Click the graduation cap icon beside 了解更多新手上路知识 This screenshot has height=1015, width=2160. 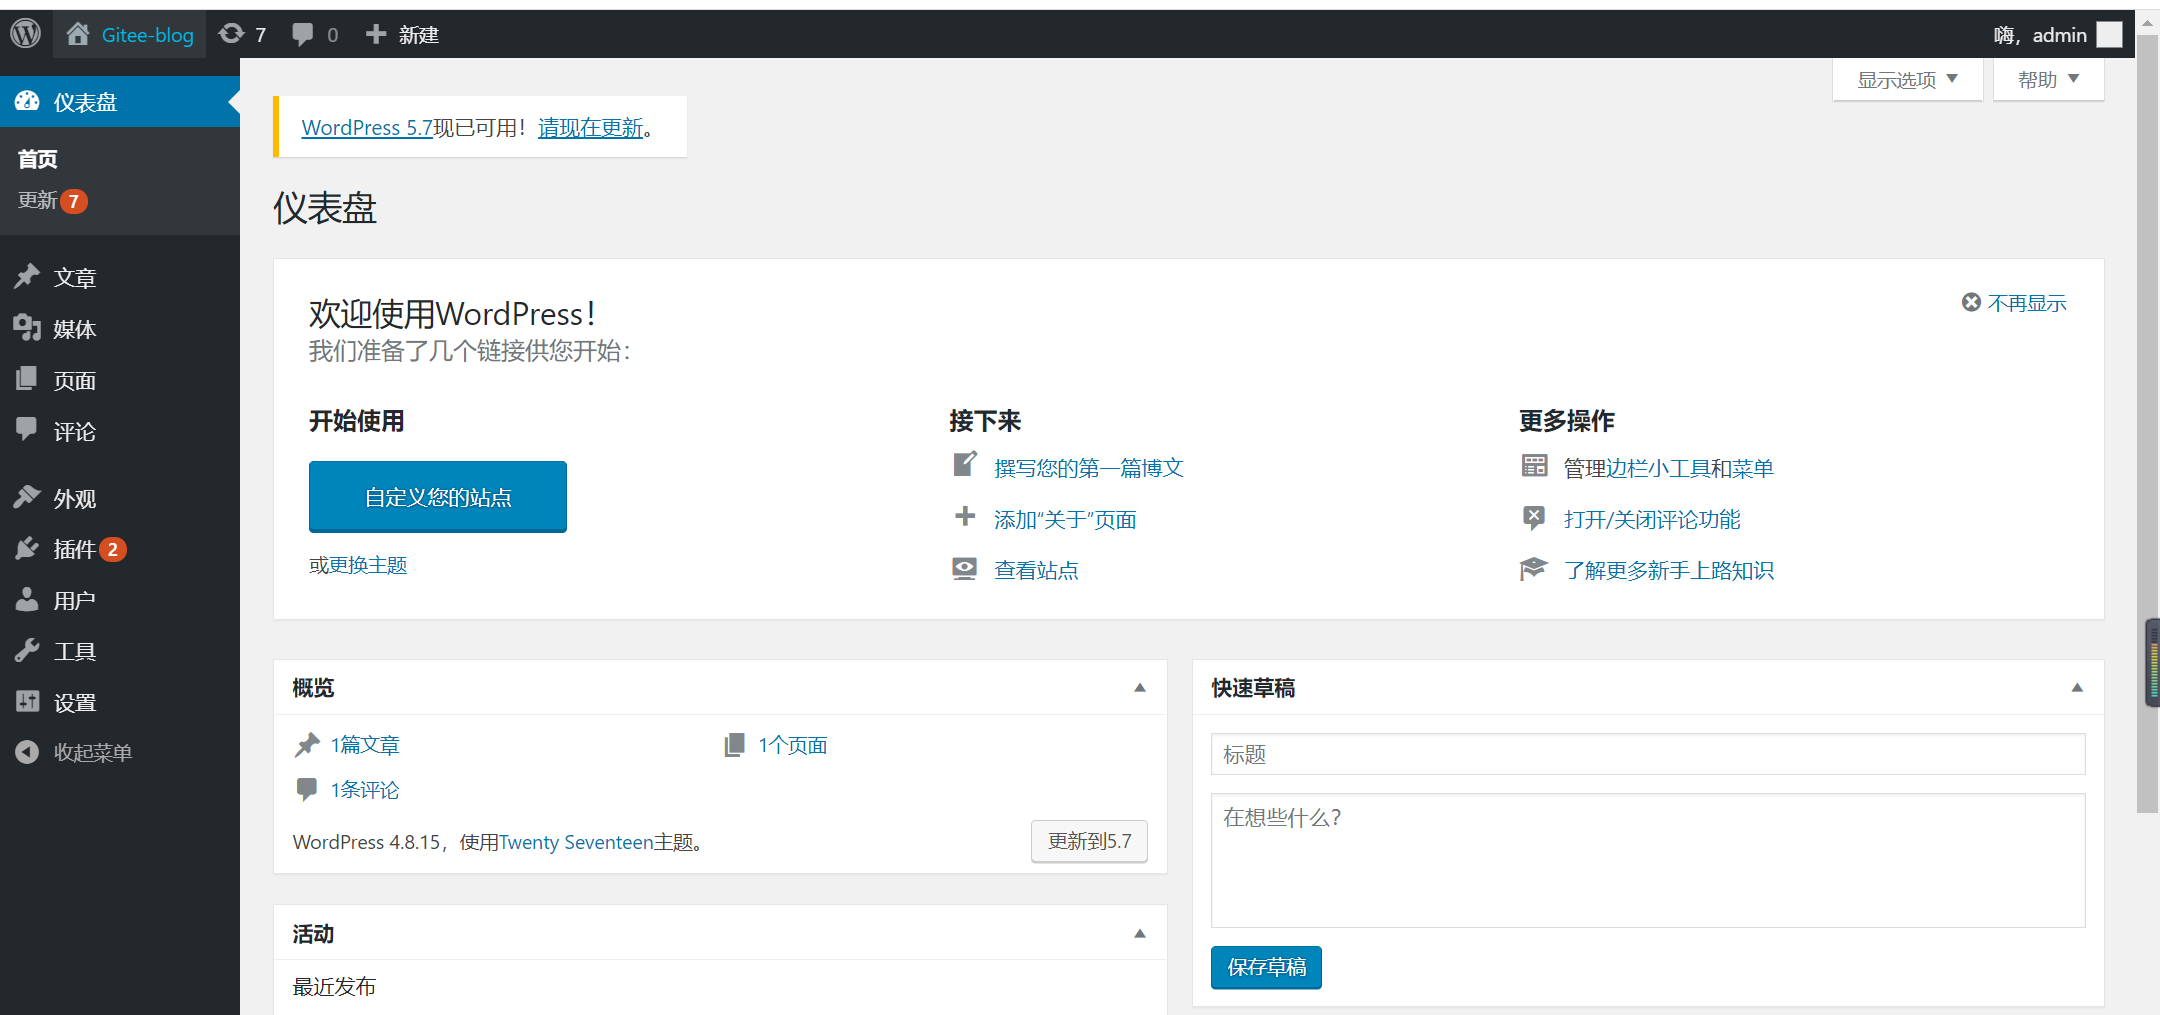tap(1533, 569)
